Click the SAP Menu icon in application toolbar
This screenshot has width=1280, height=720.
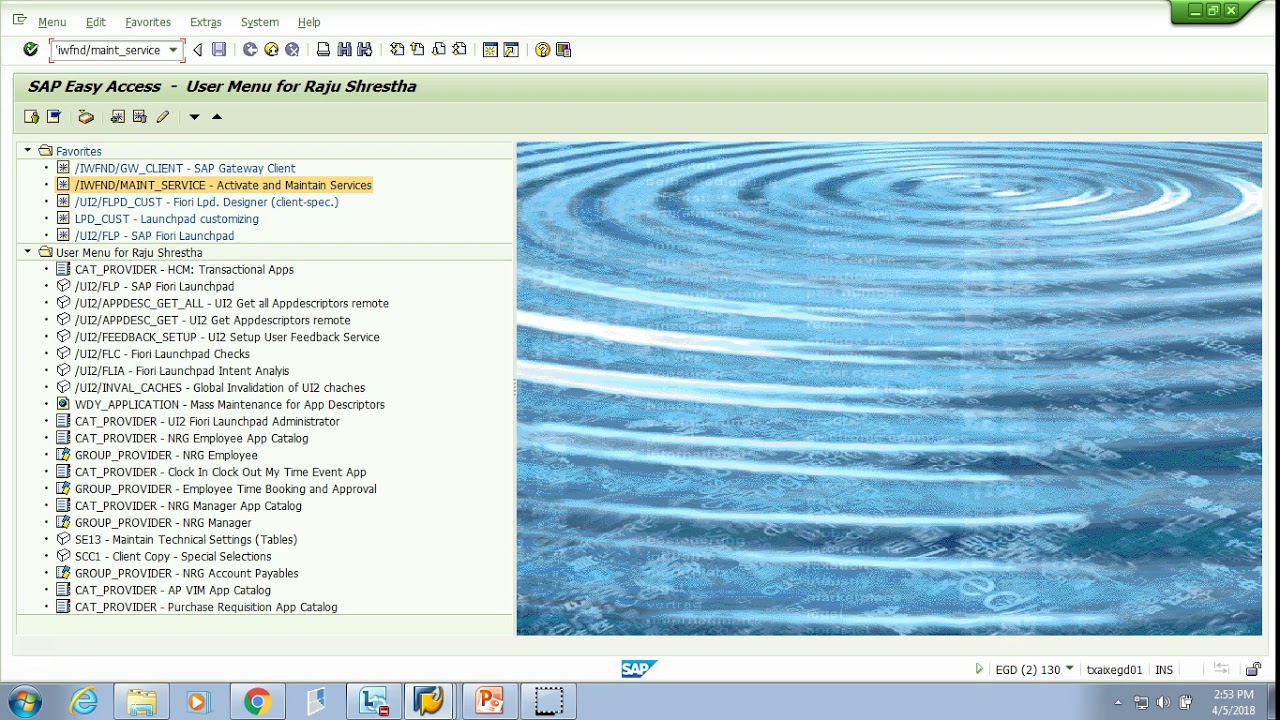(54, 117)
